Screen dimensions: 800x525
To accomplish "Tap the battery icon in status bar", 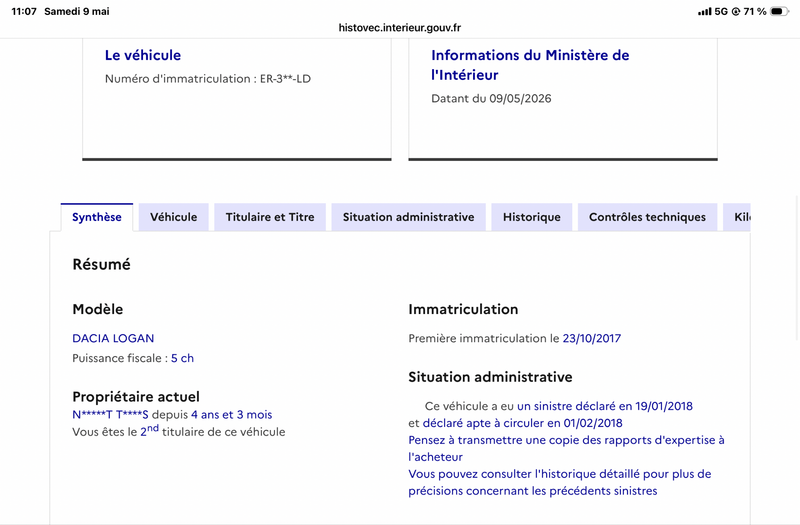I will coord(779,11).
